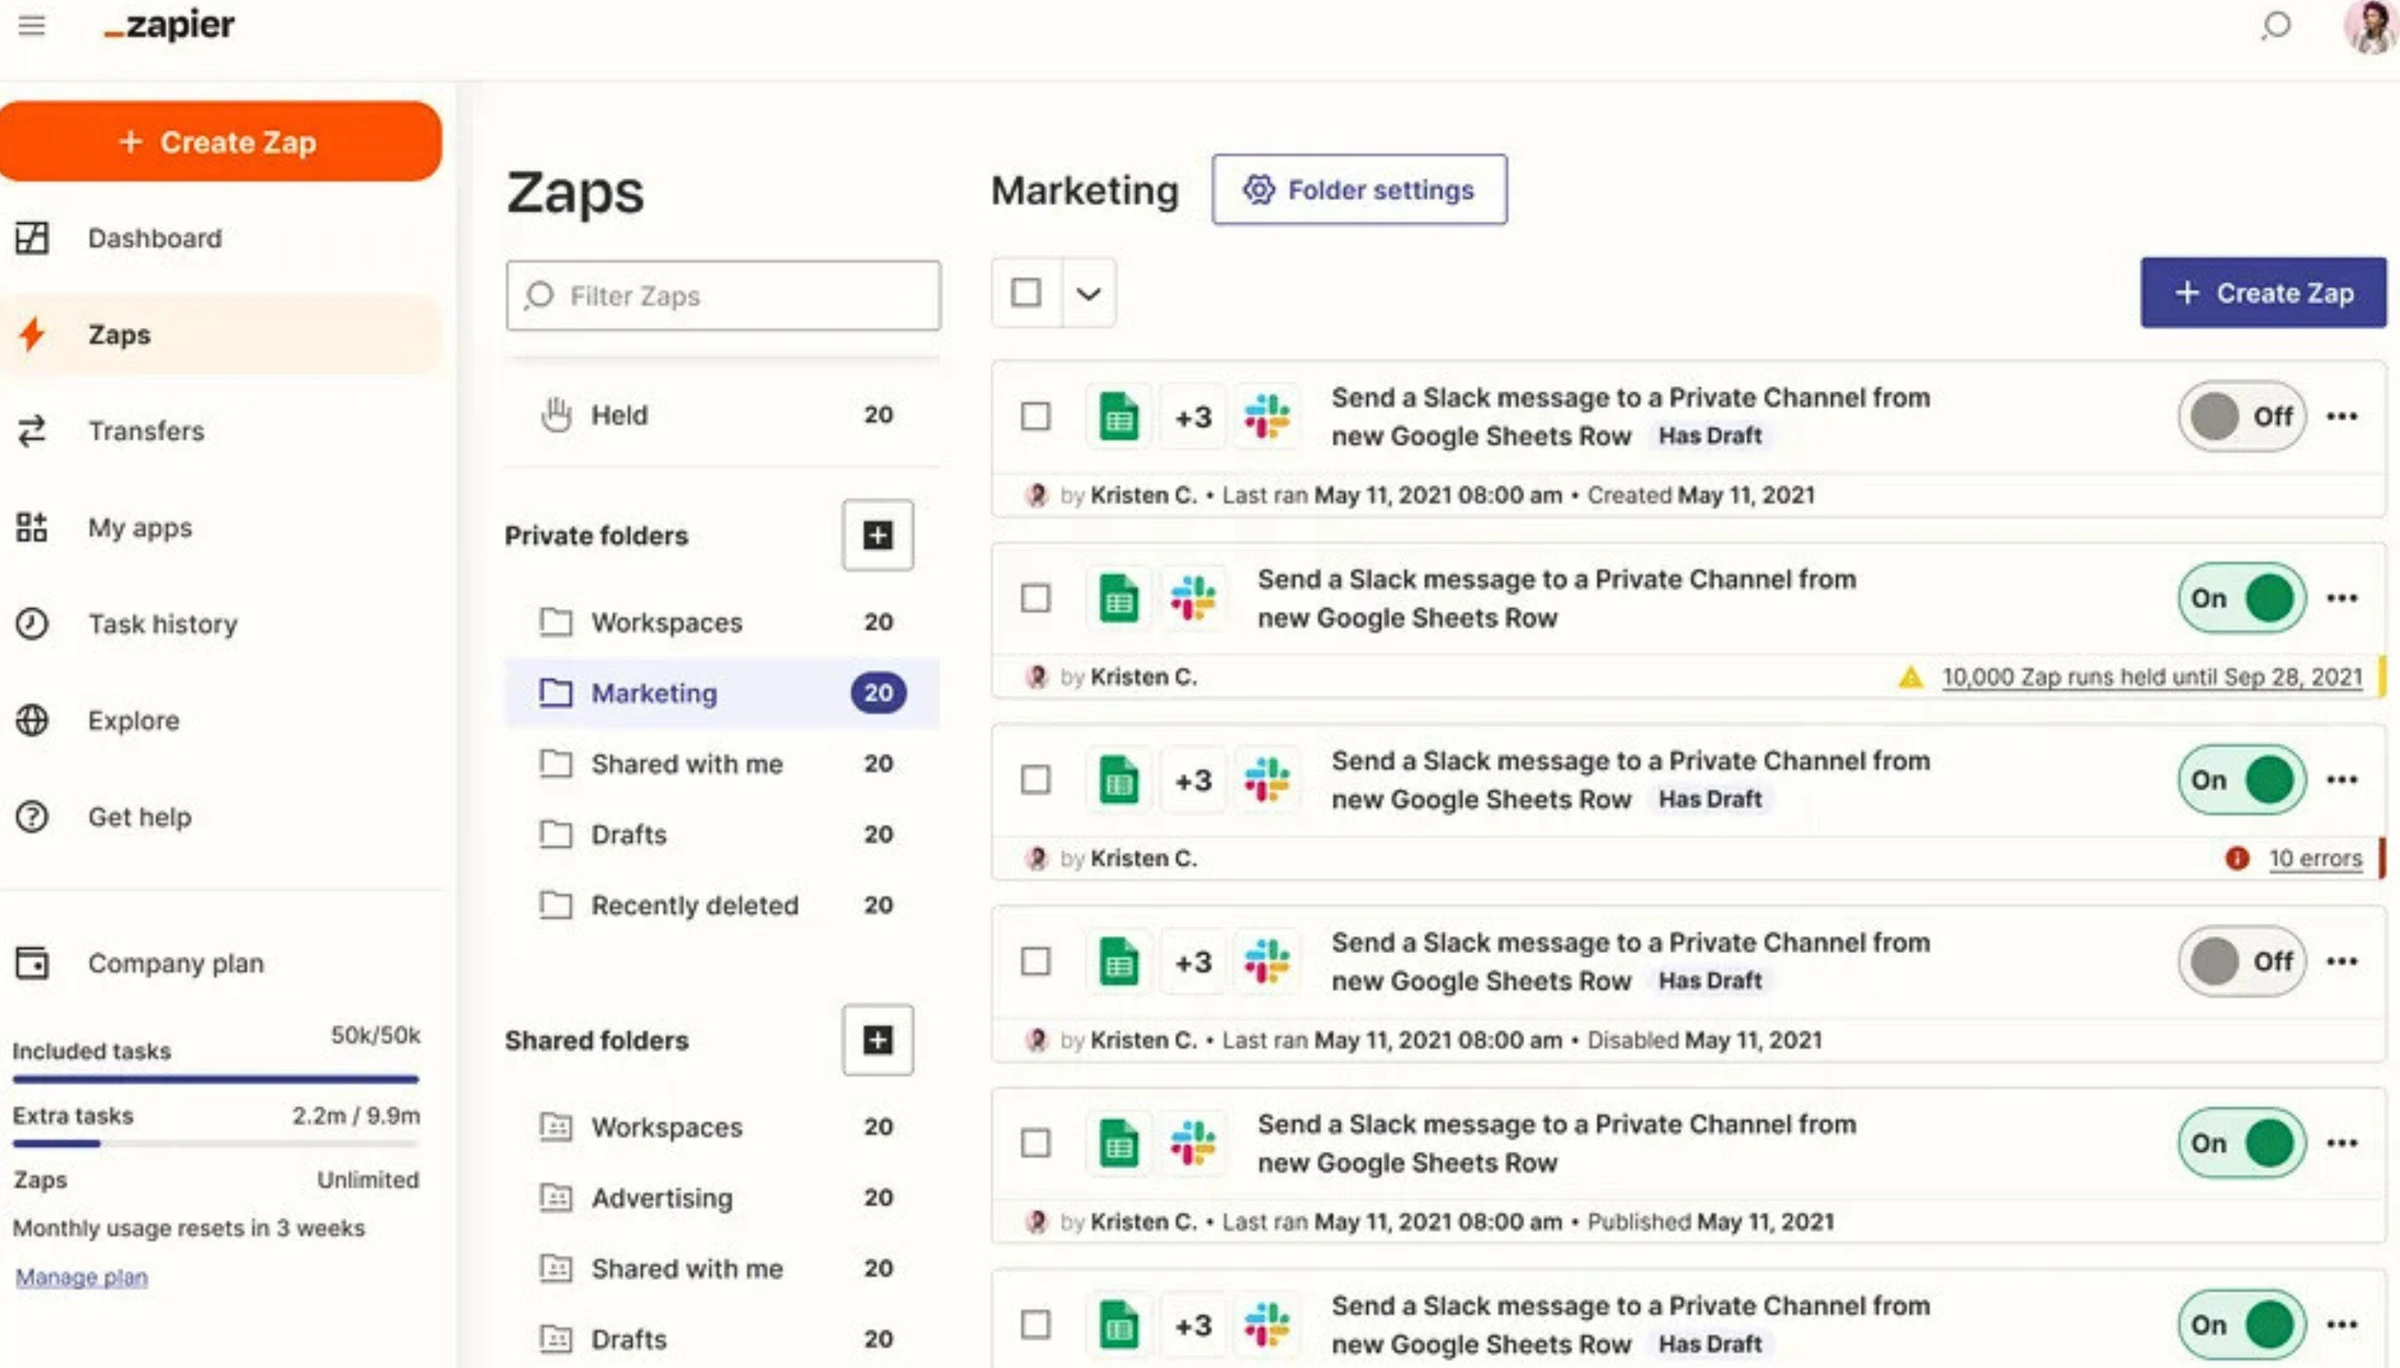Open the 10 errors link

2315,858
